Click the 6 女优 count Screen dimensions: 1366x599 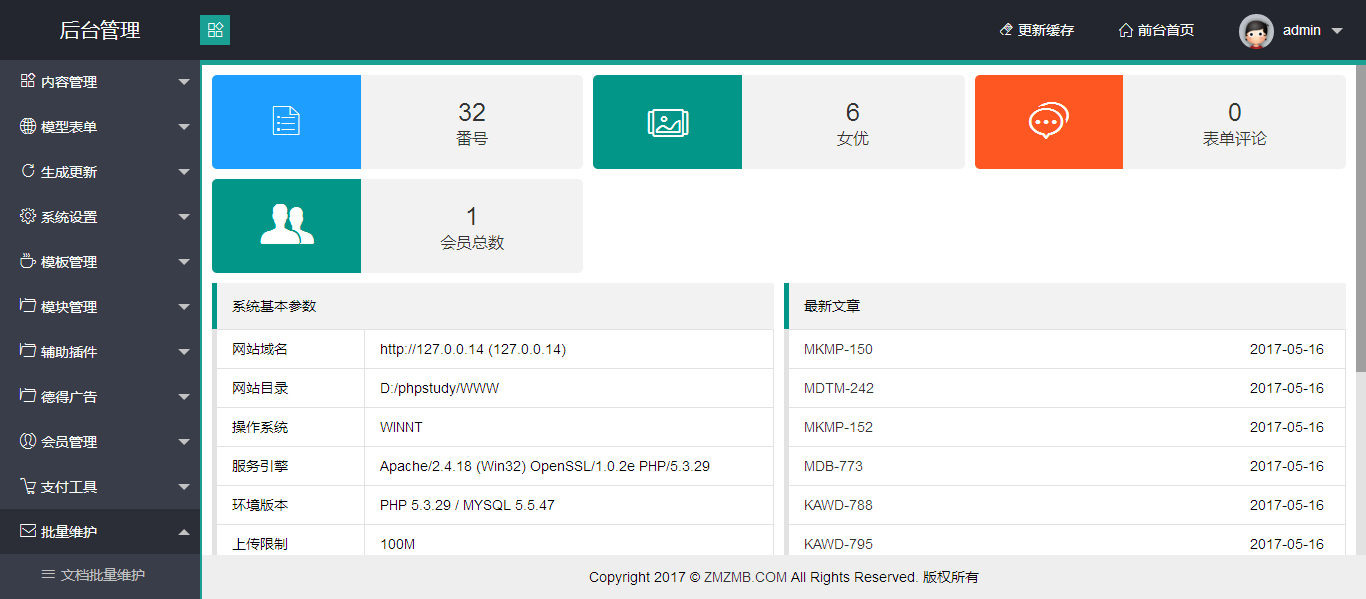point(853,112)
